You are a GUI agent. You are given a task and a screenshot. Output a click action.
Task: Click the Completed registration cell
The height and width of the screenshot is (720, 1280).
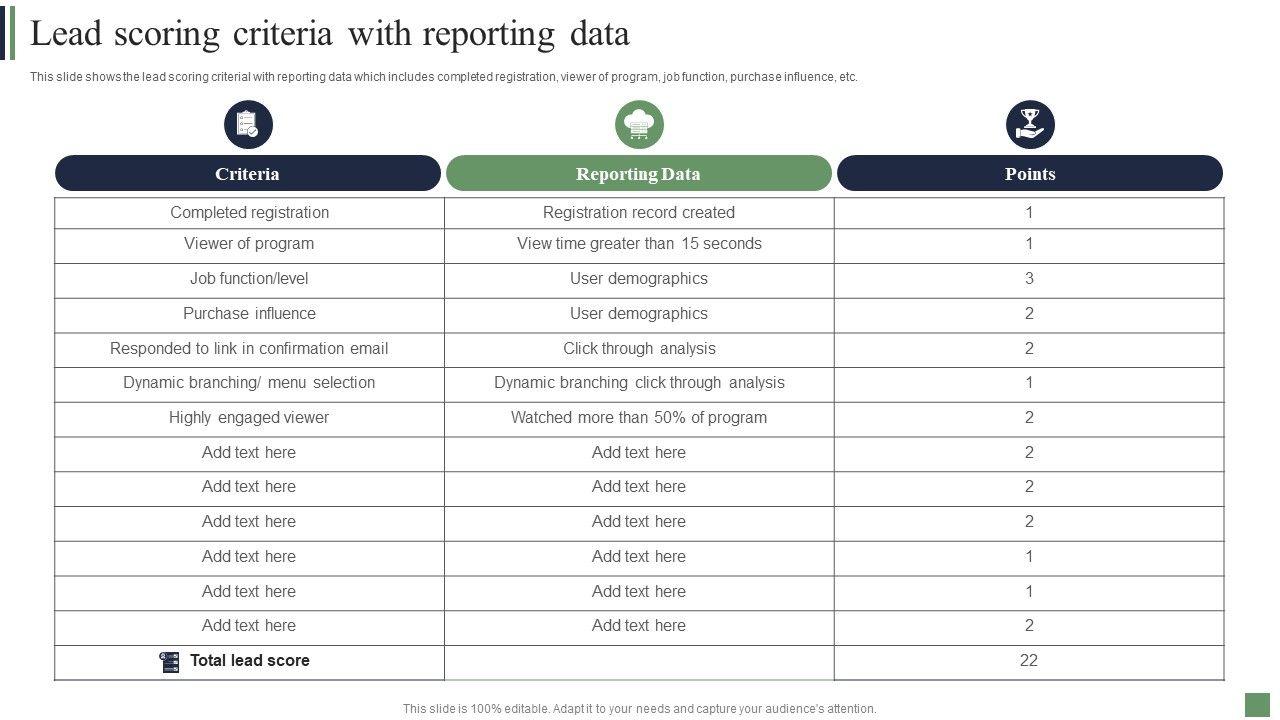[249, 212]
